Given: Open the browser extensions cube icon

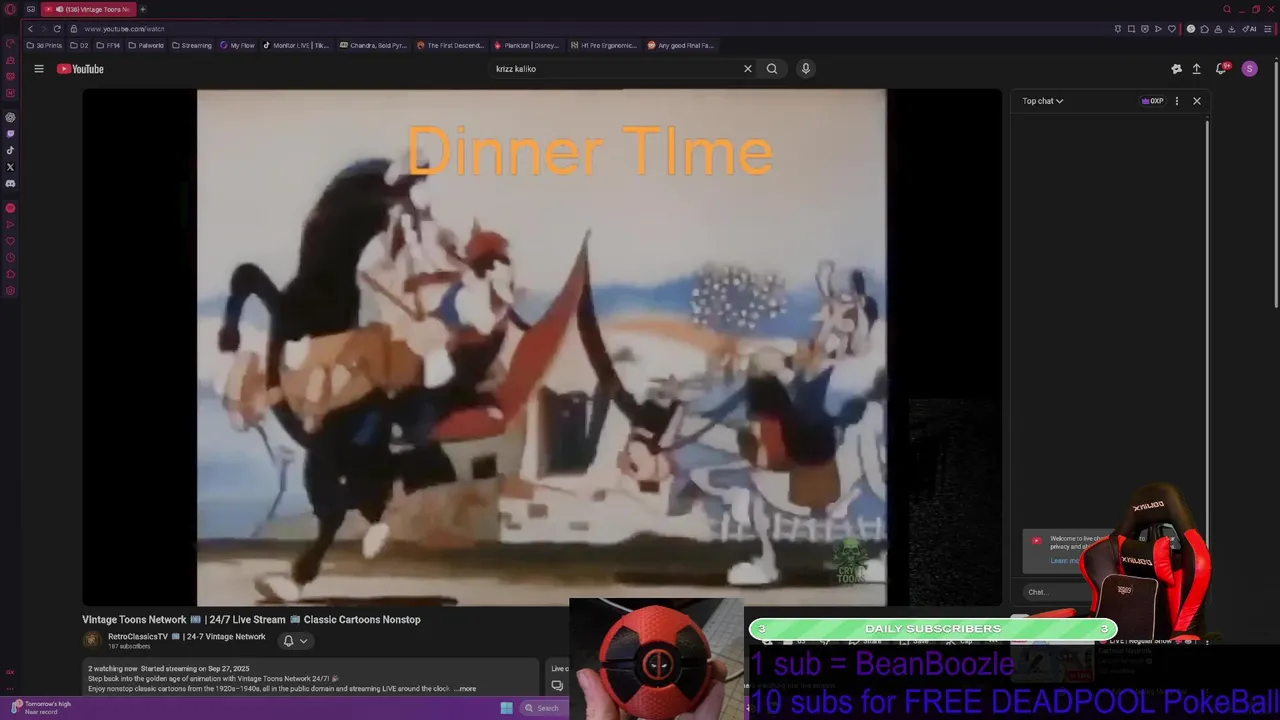Looking at the screenshot, I should [1204, 29].
